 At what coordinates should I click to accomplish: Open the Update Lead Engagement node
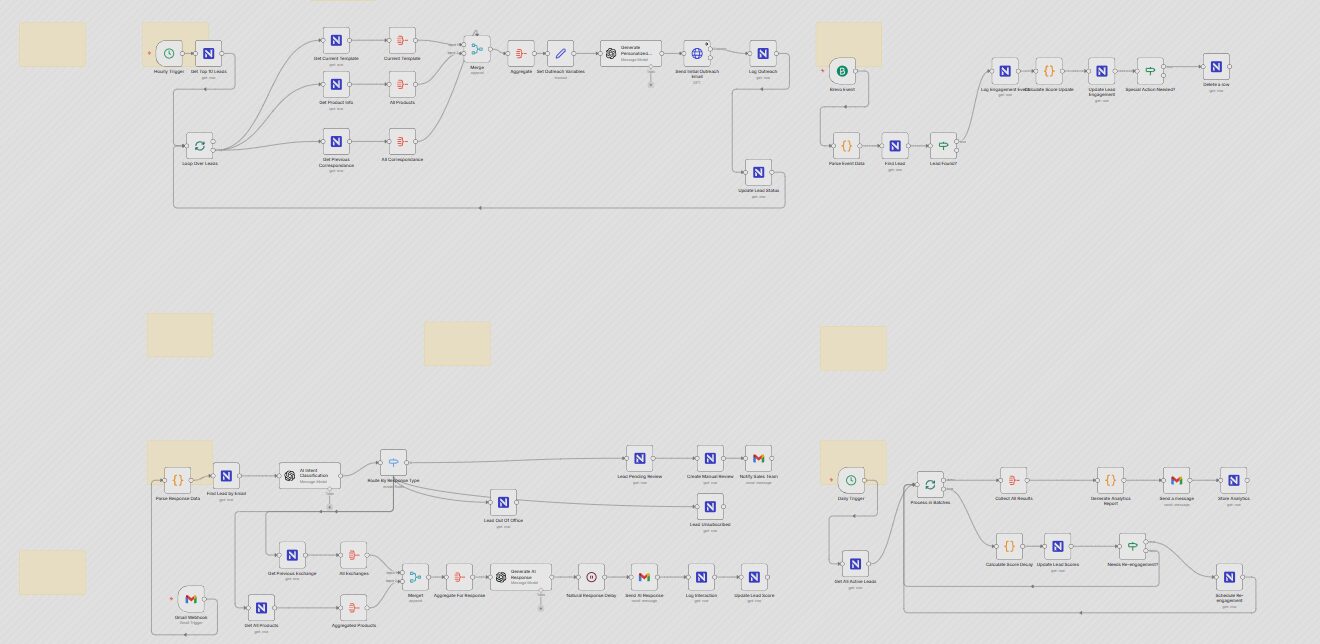pos(1101,71)
